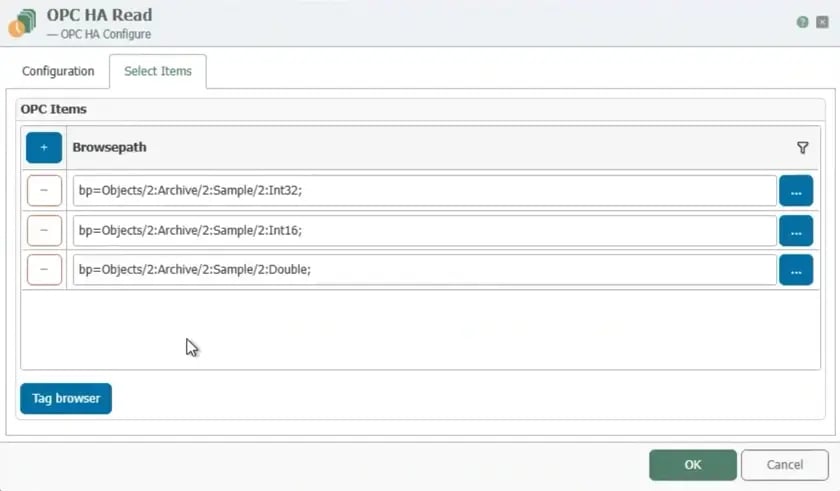Select the Select Items tab
This screenshot has height=491, width=840.
[157, 72]
